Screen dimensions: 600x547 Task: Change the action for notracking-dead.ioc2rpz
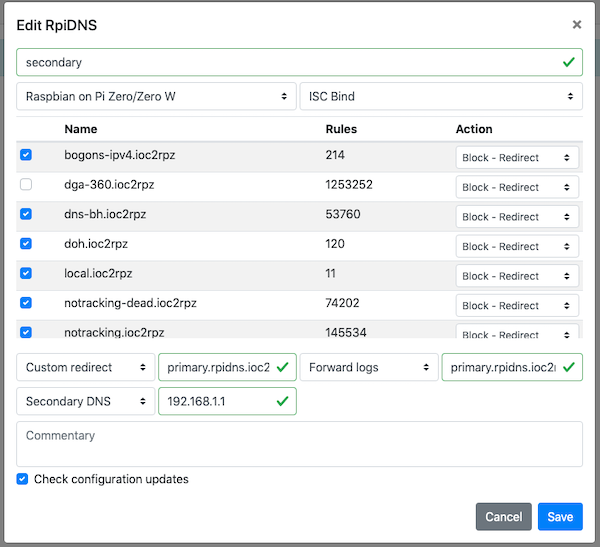point(517,305)
